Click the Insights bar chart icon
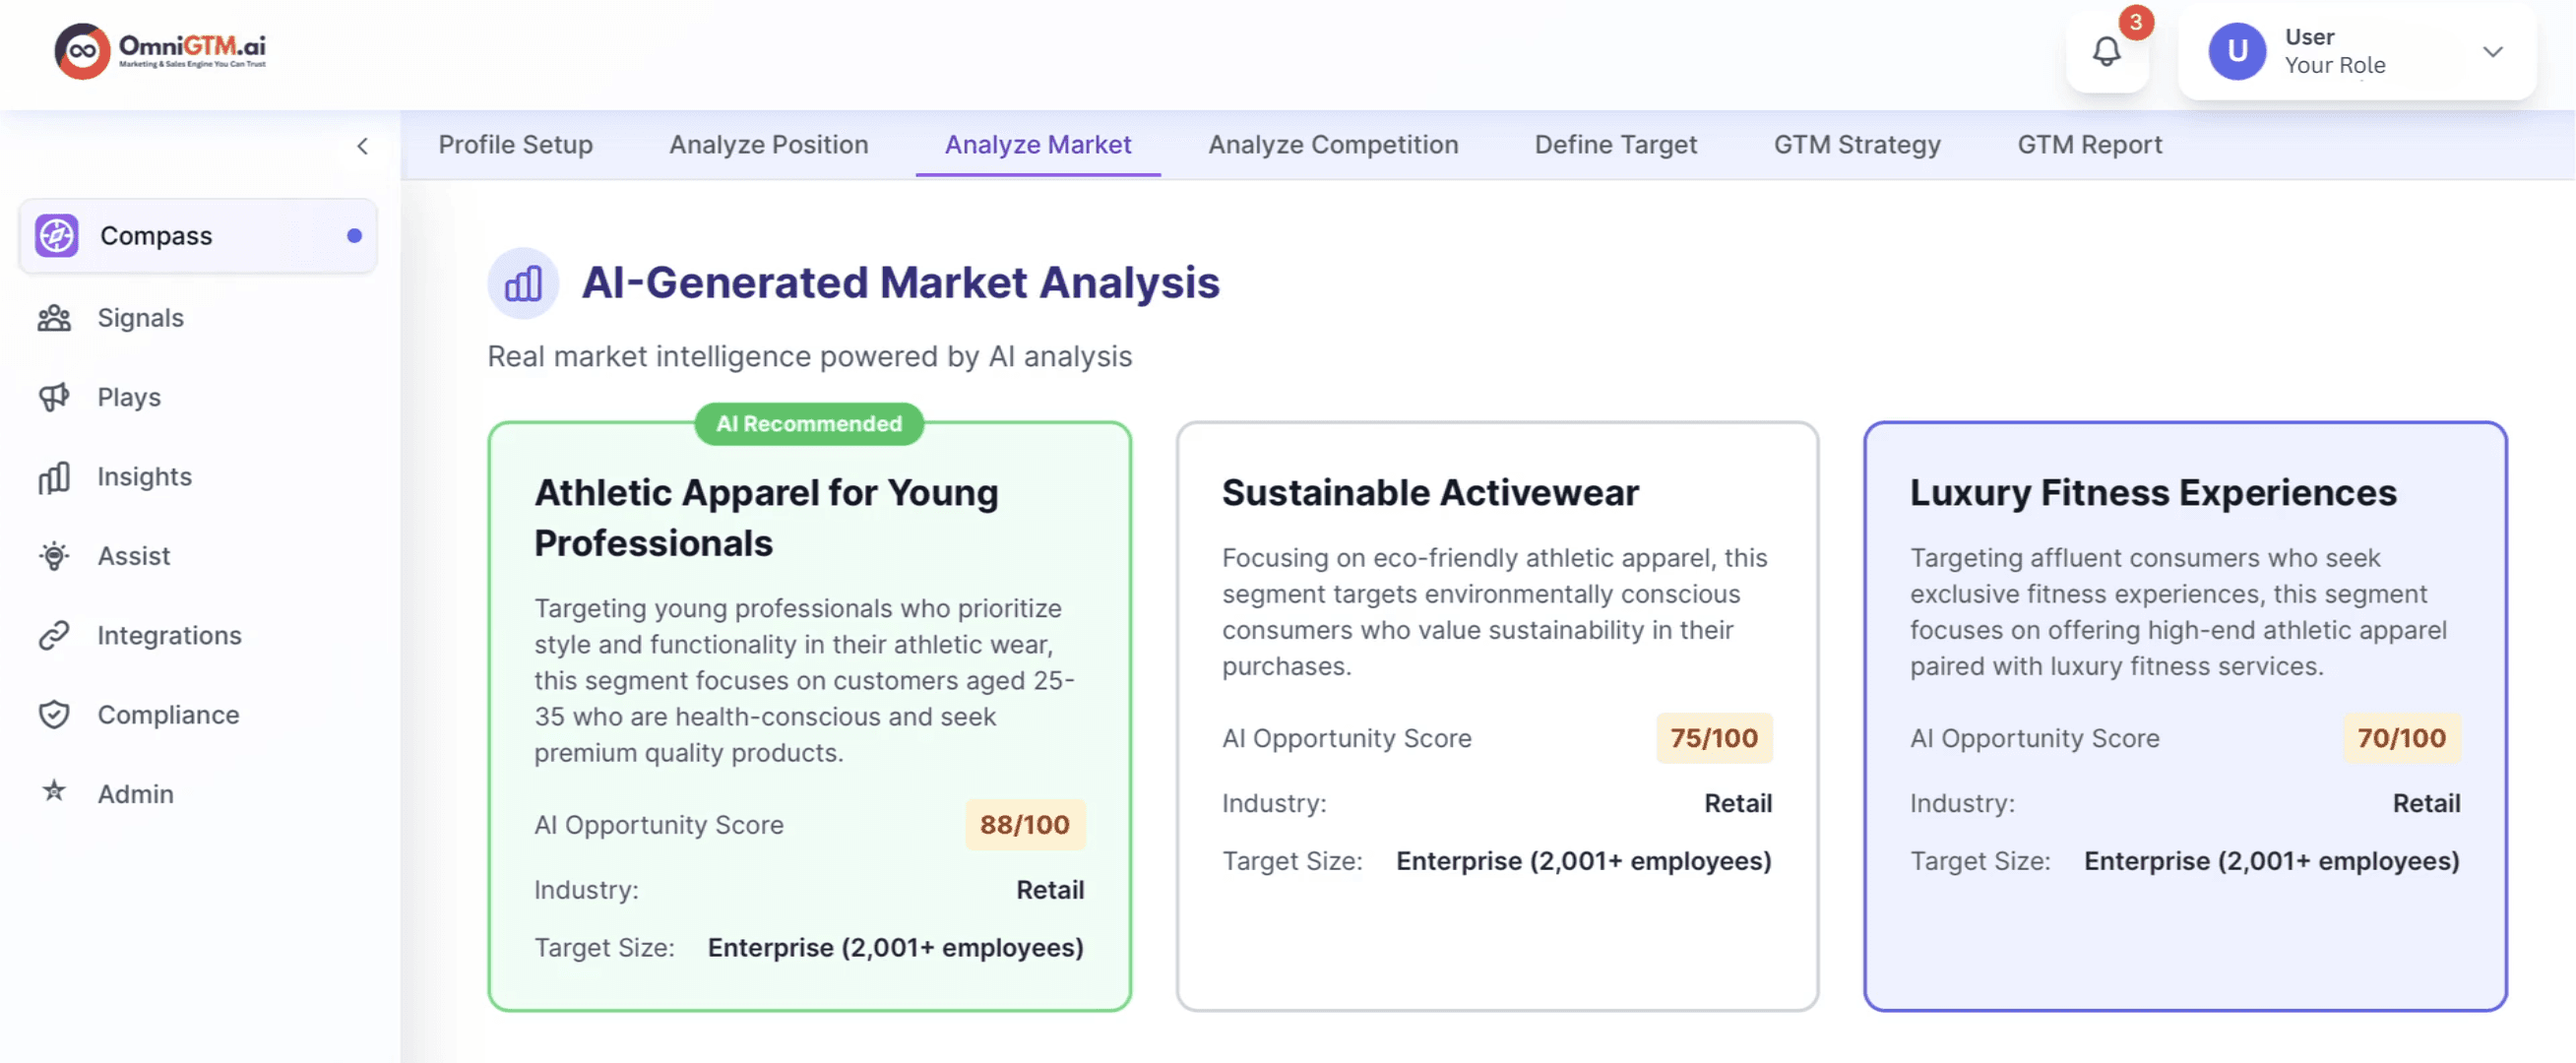This screenshot has width=2576, height=1063. pos(54,477)
